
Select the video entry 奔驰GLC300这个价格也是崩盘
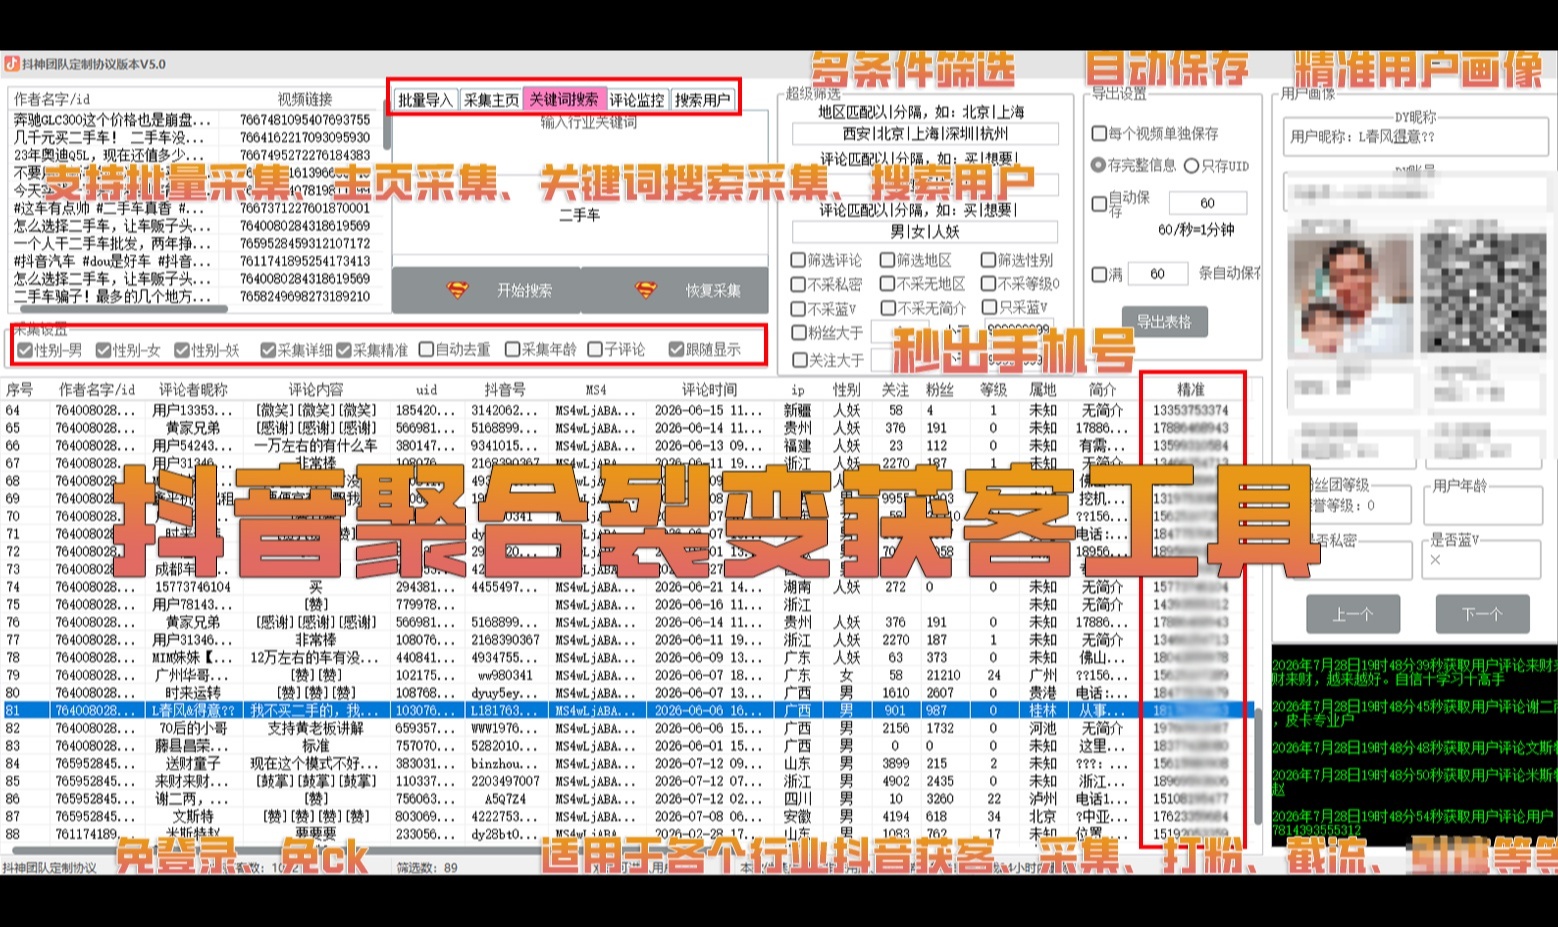pyautogui.click(x=112, y=120)
